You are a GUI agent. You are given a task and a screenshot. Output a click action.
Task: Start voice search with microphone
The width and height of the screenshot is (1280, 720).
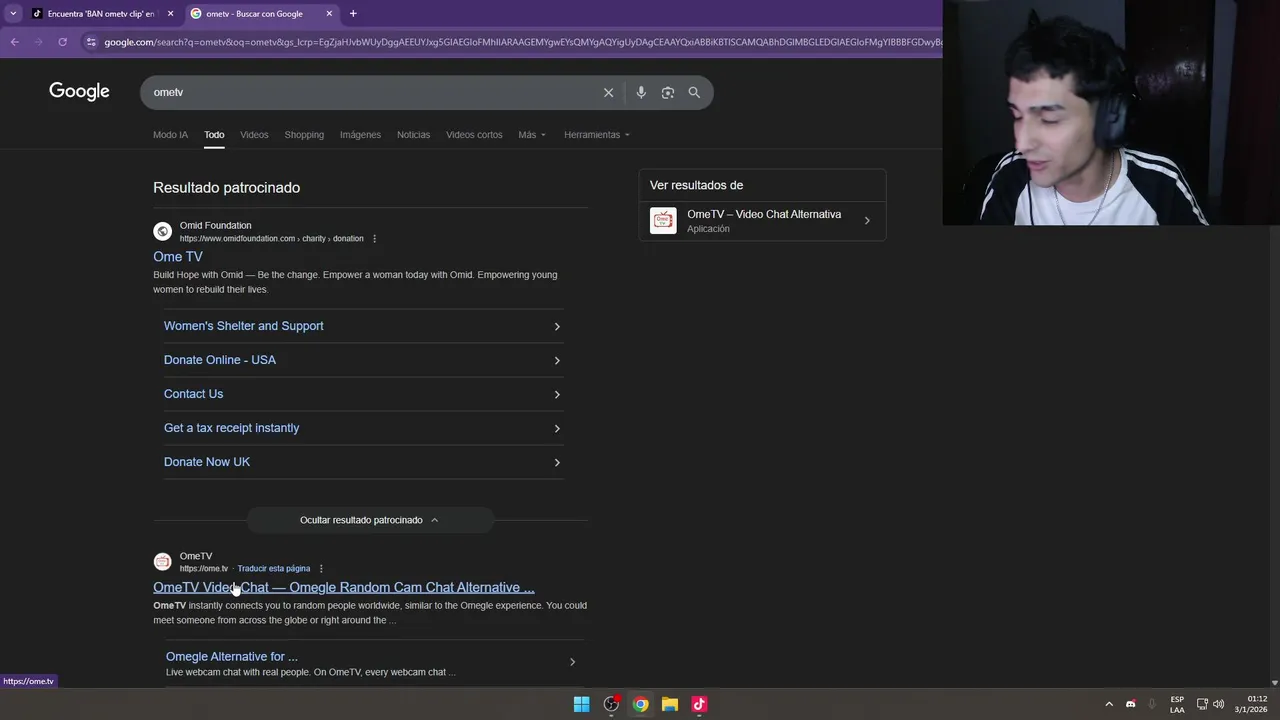[x=641, y=92]
